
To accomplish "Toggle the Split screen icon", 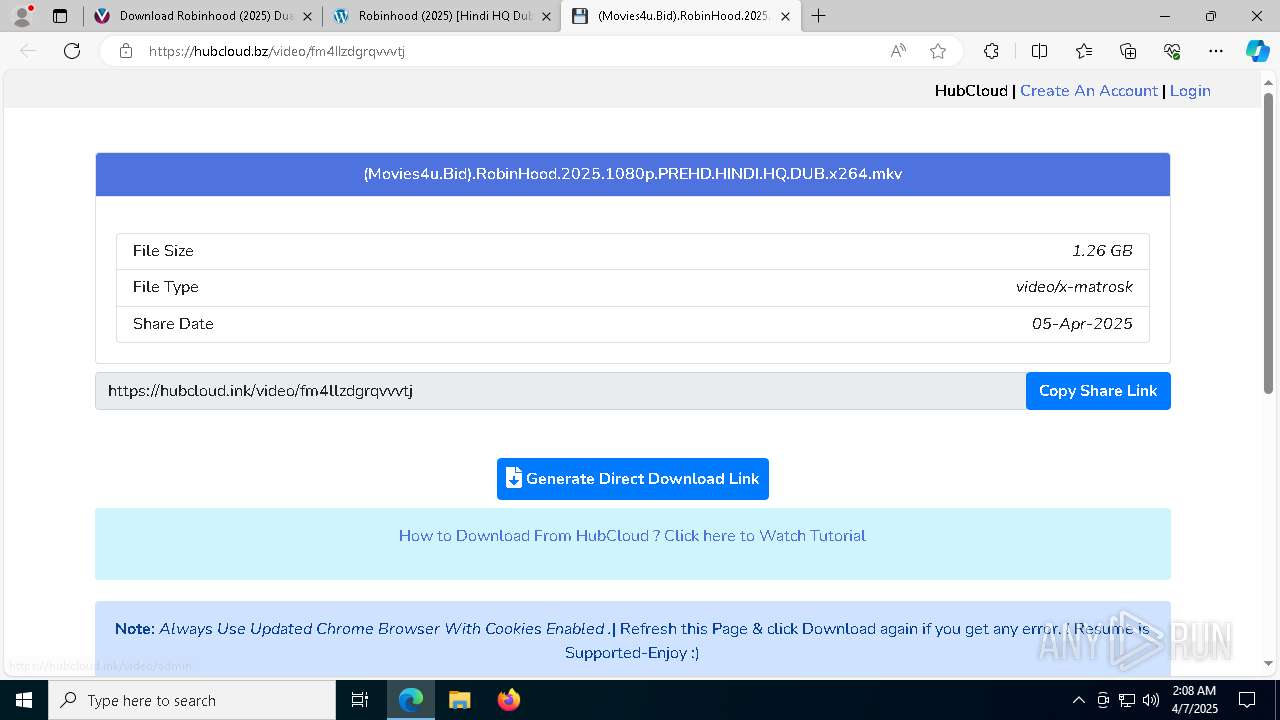I will coord(1039,51).
